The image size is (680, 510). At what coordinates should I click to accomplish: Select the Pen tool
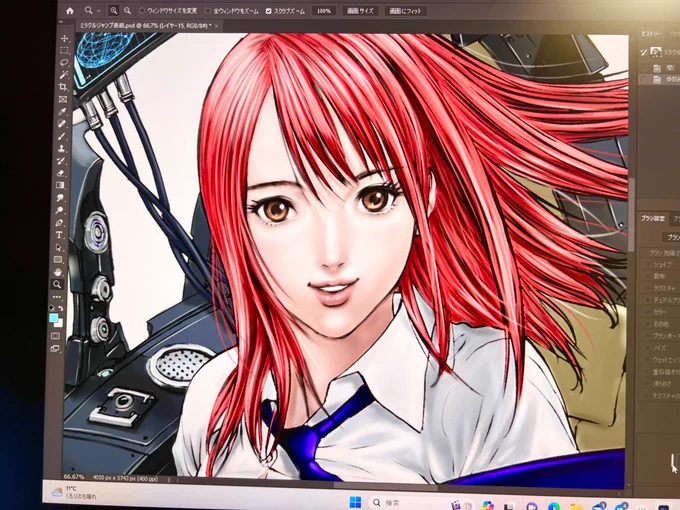point(59,223)
